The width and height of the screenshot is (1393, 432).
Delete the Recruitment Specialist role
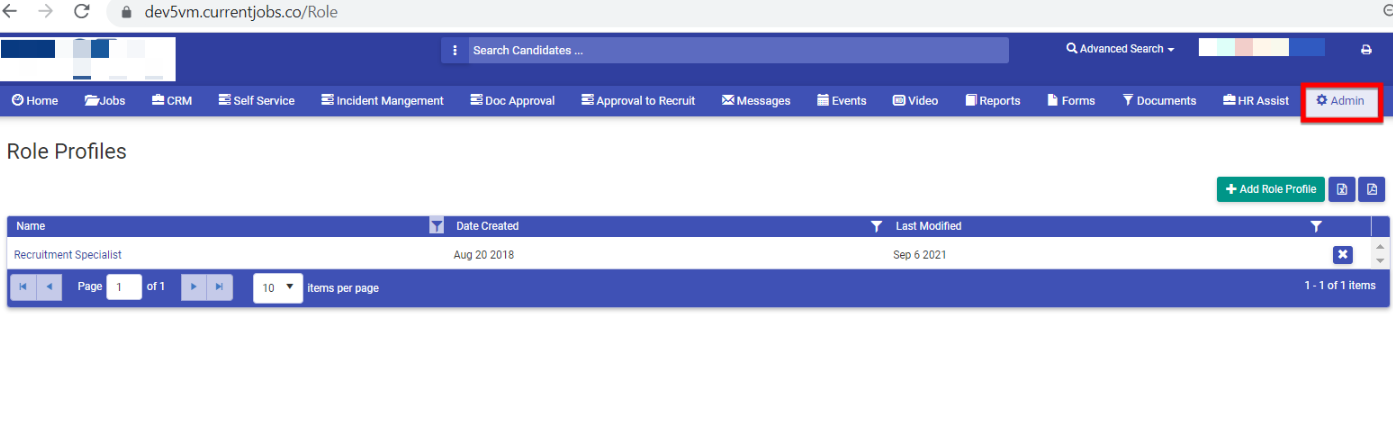point(1343,255)
